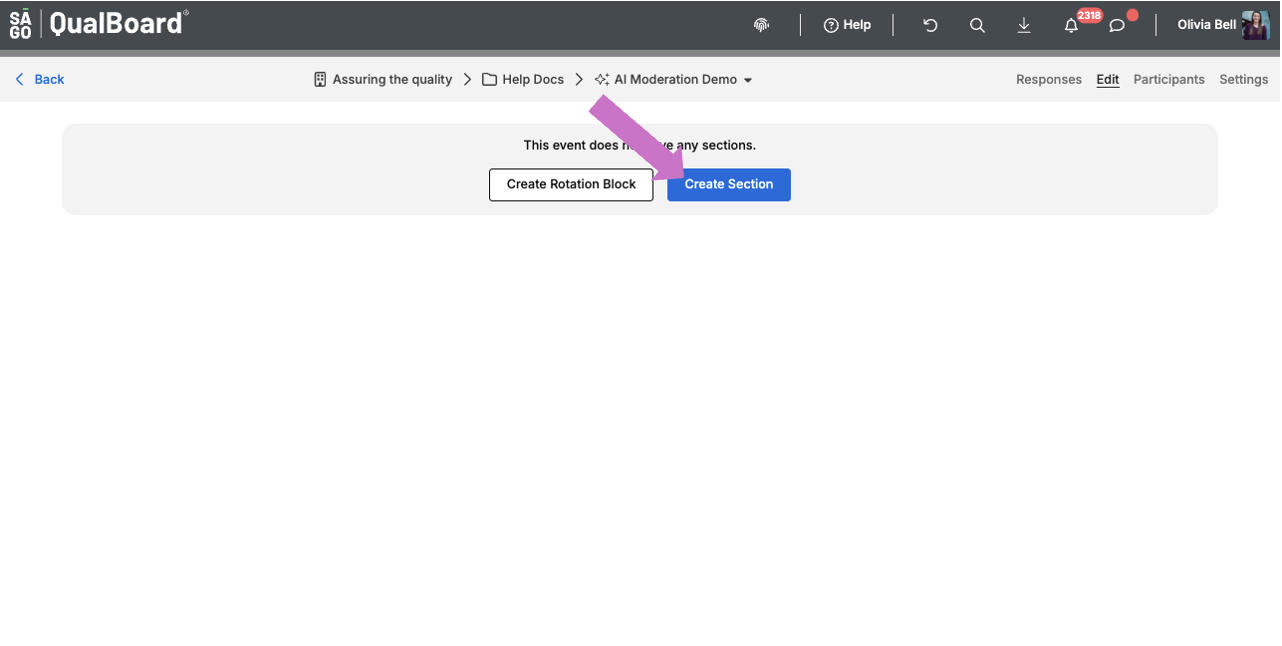Open the fingerprint activity icon in the header
This screenshot has width=1282, height=646.
(761, 24)
